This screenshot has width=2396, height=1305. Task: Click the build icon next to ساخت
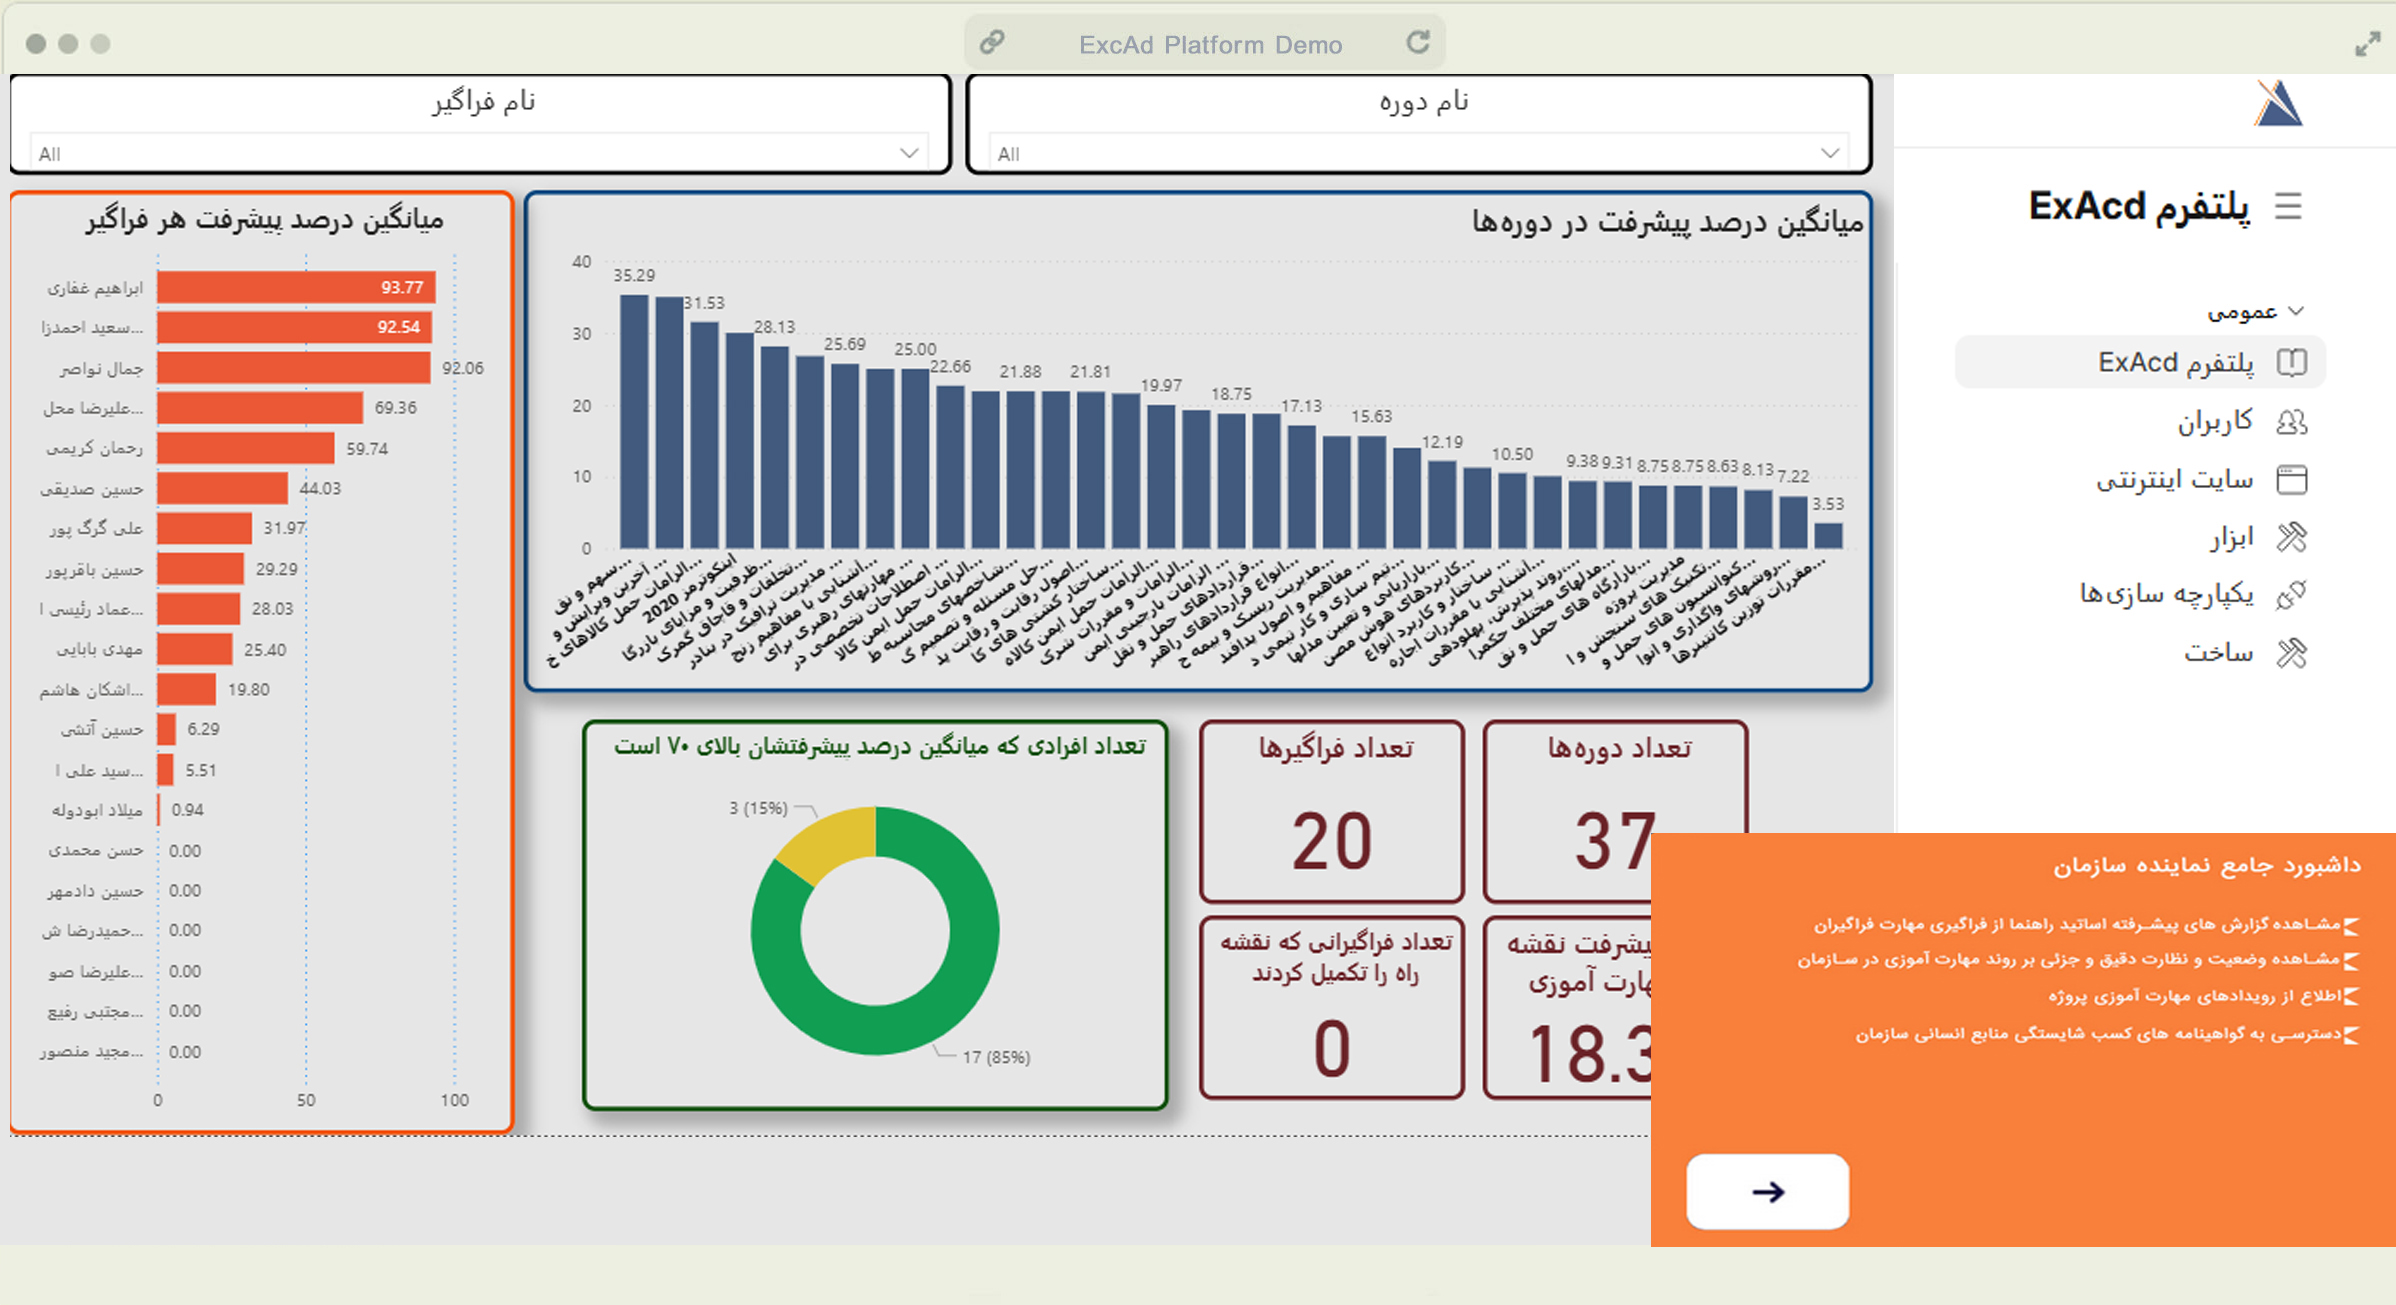tap(2291, 653)
